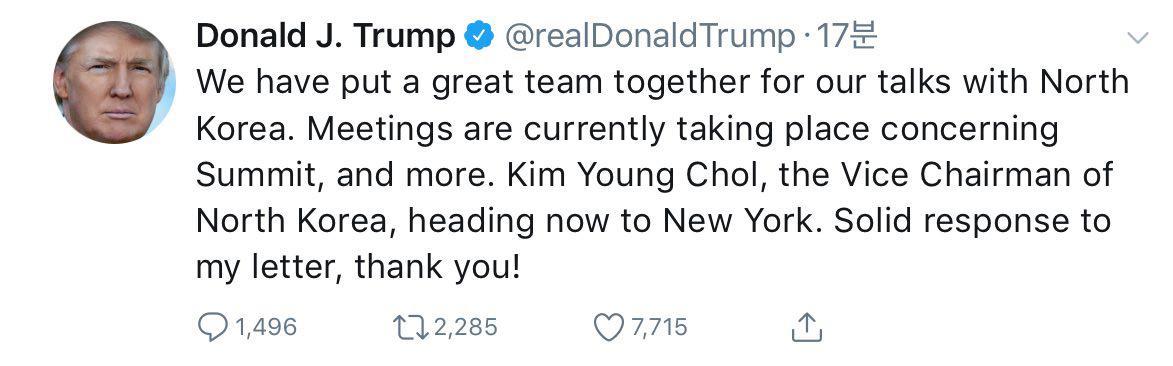
Task: View the 1,496 replies count
Action: click(x=266, y=328)
